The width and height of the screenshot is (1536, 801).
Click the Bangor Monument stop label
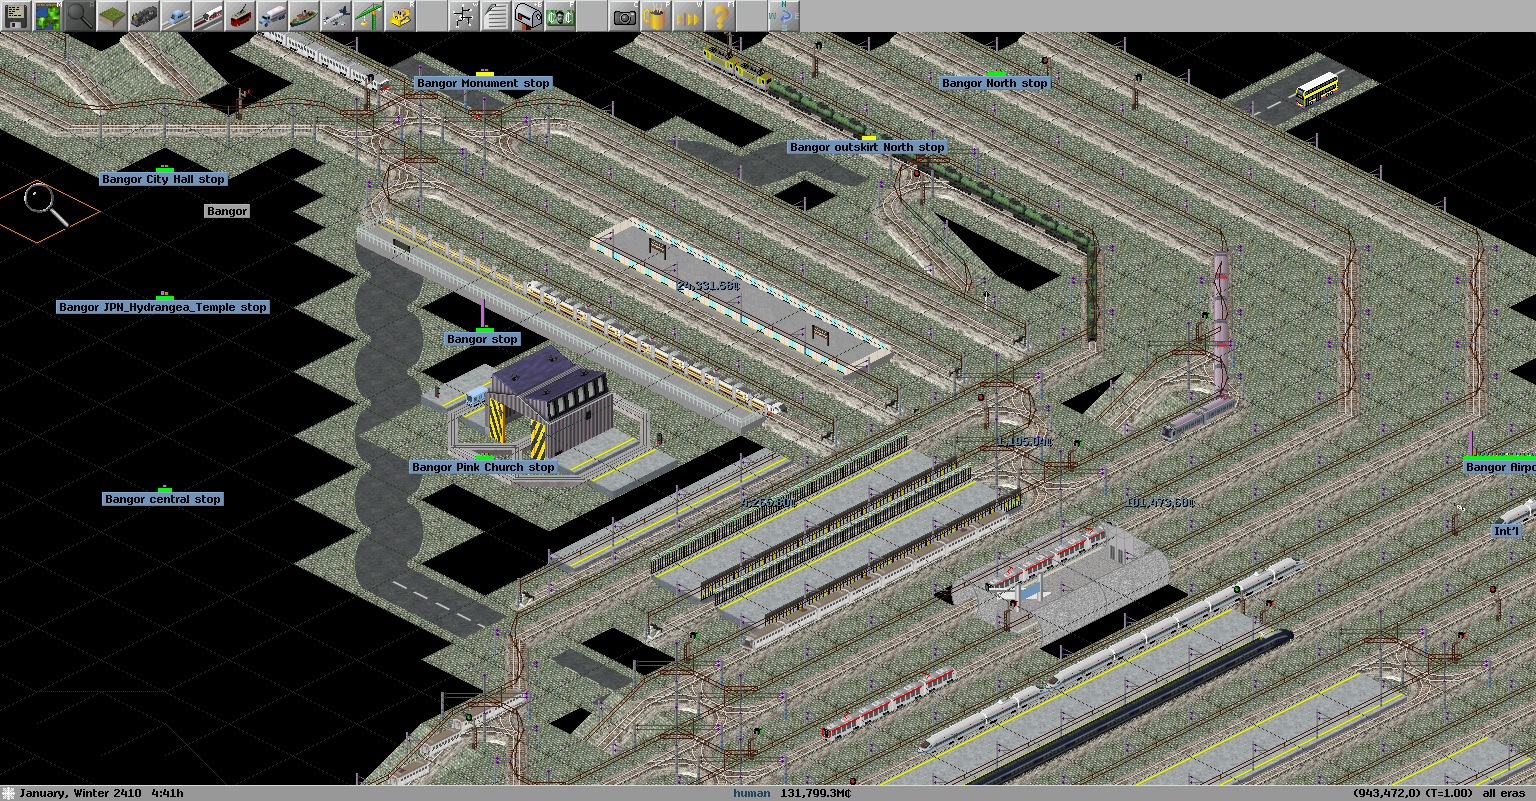tap(483, 84)
